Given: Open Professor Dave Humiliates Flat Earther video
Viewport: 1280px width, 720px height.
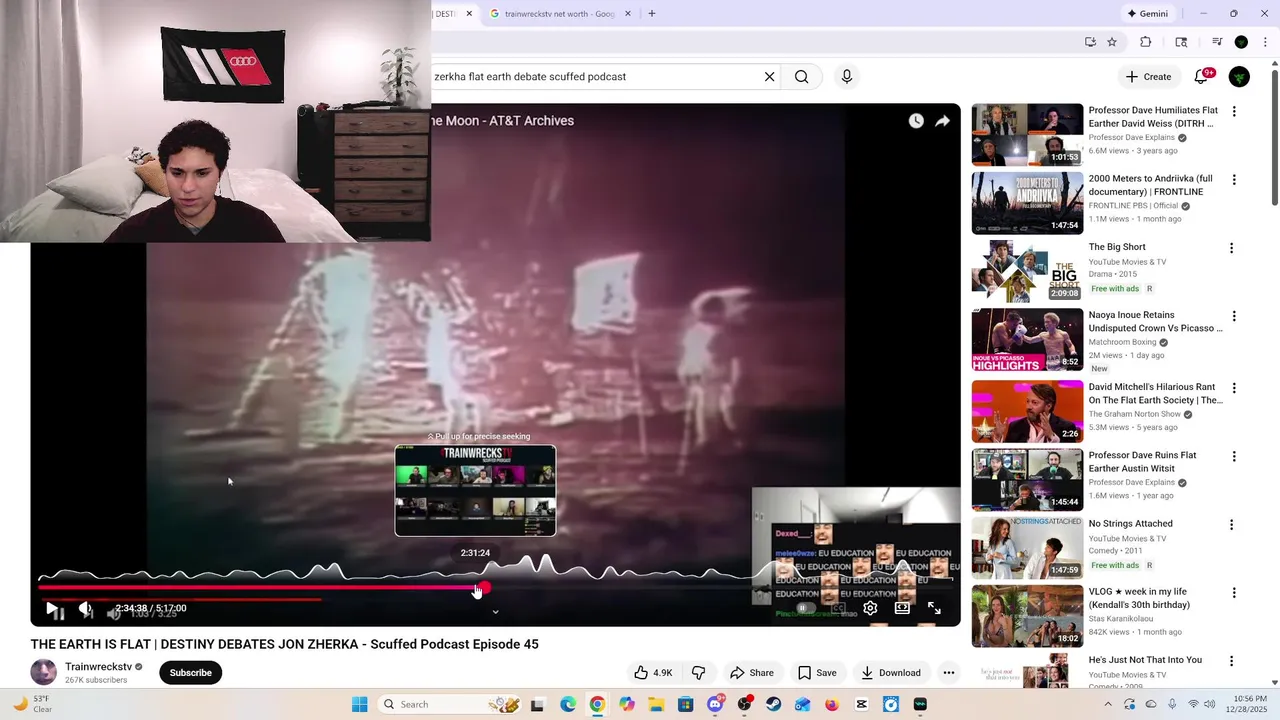Looking at the screenshot, I should pos(1153,117).
